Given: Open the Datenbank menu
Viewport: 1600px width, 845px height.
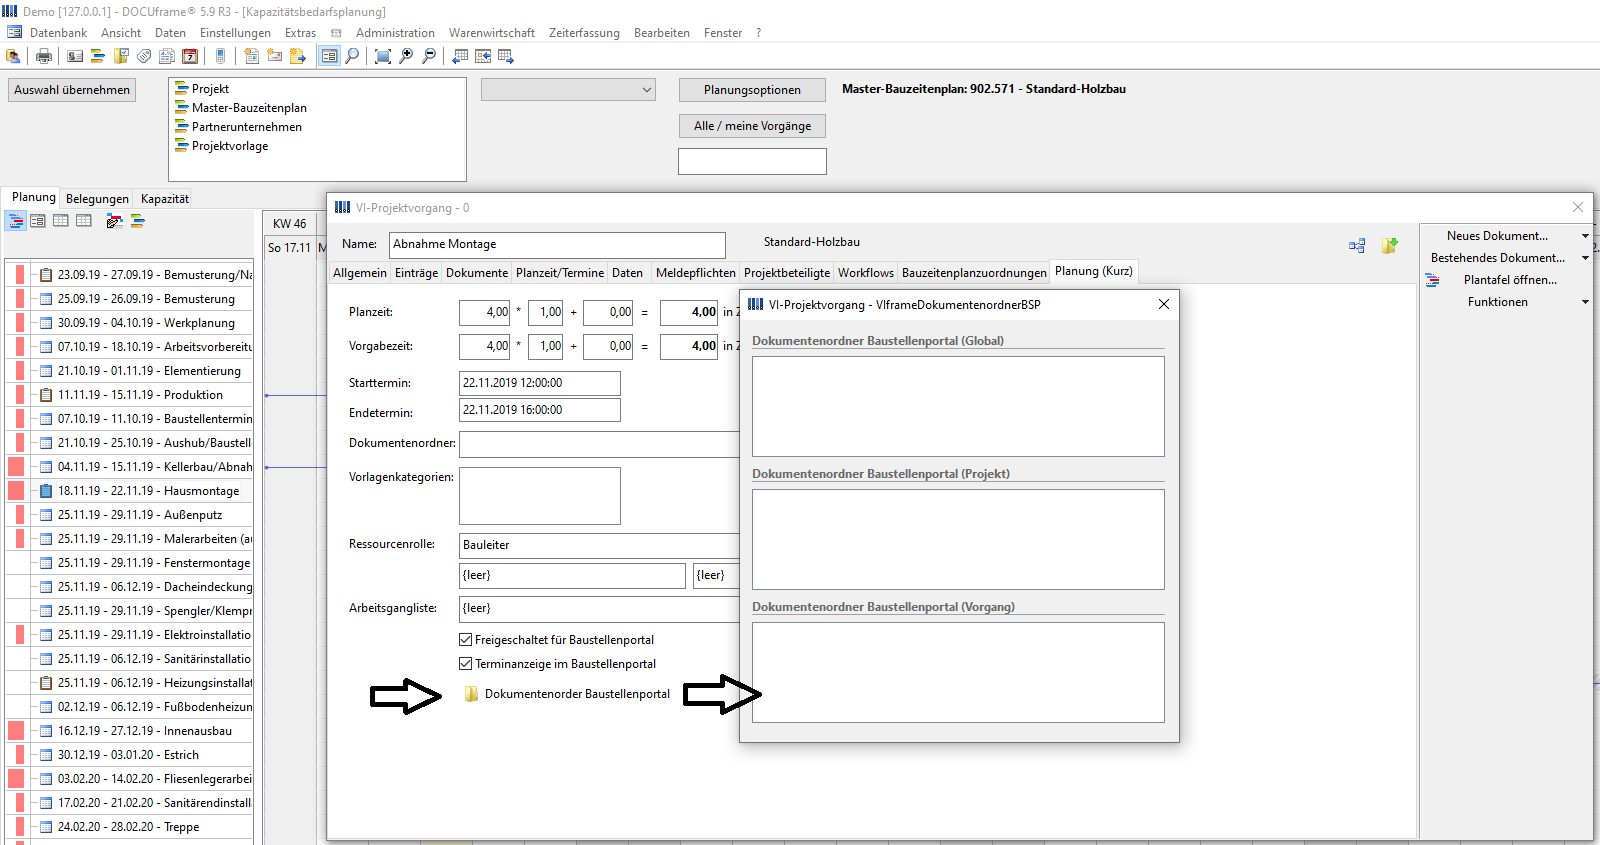Looking at the screenshot, I should coord(58,33).
